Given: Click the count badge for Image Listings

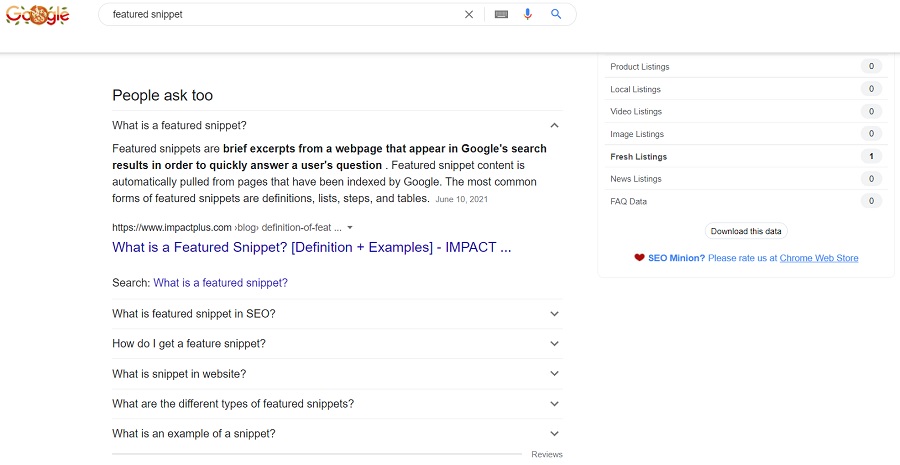Looking at the screenshot, I should [871, 134].
